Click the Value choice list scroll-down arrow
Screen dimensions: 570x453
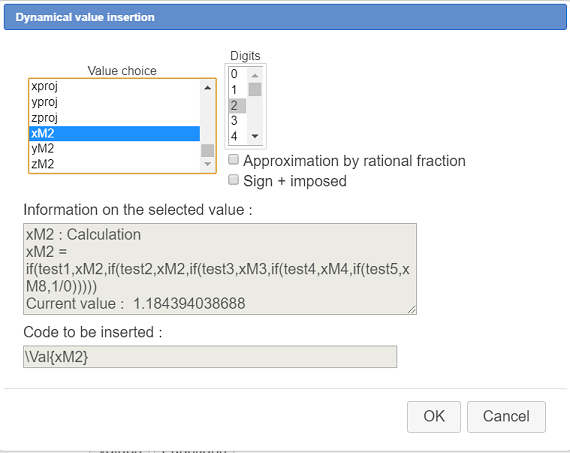click(208, 164)
